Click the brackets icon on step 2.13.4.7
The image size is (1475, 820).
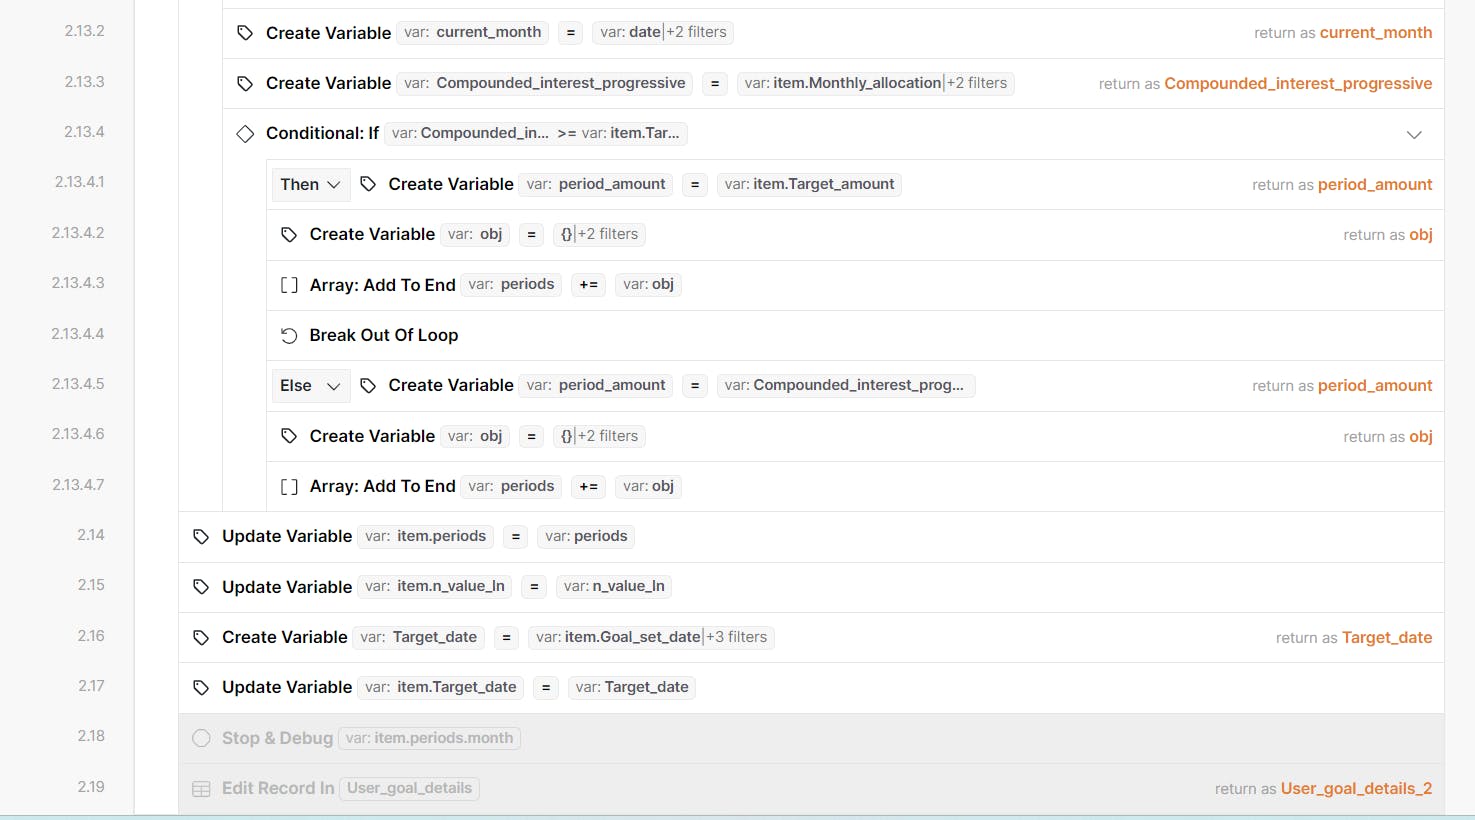pyautogui.click(x=289, y=487)
